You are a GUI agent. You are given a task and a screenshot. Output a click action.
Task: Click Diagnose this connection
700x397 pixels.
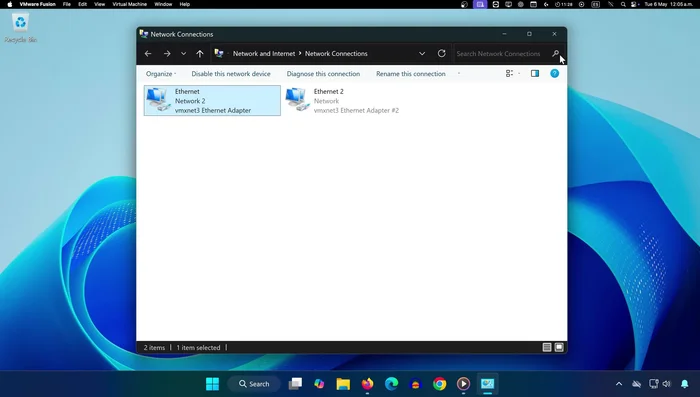323,74
